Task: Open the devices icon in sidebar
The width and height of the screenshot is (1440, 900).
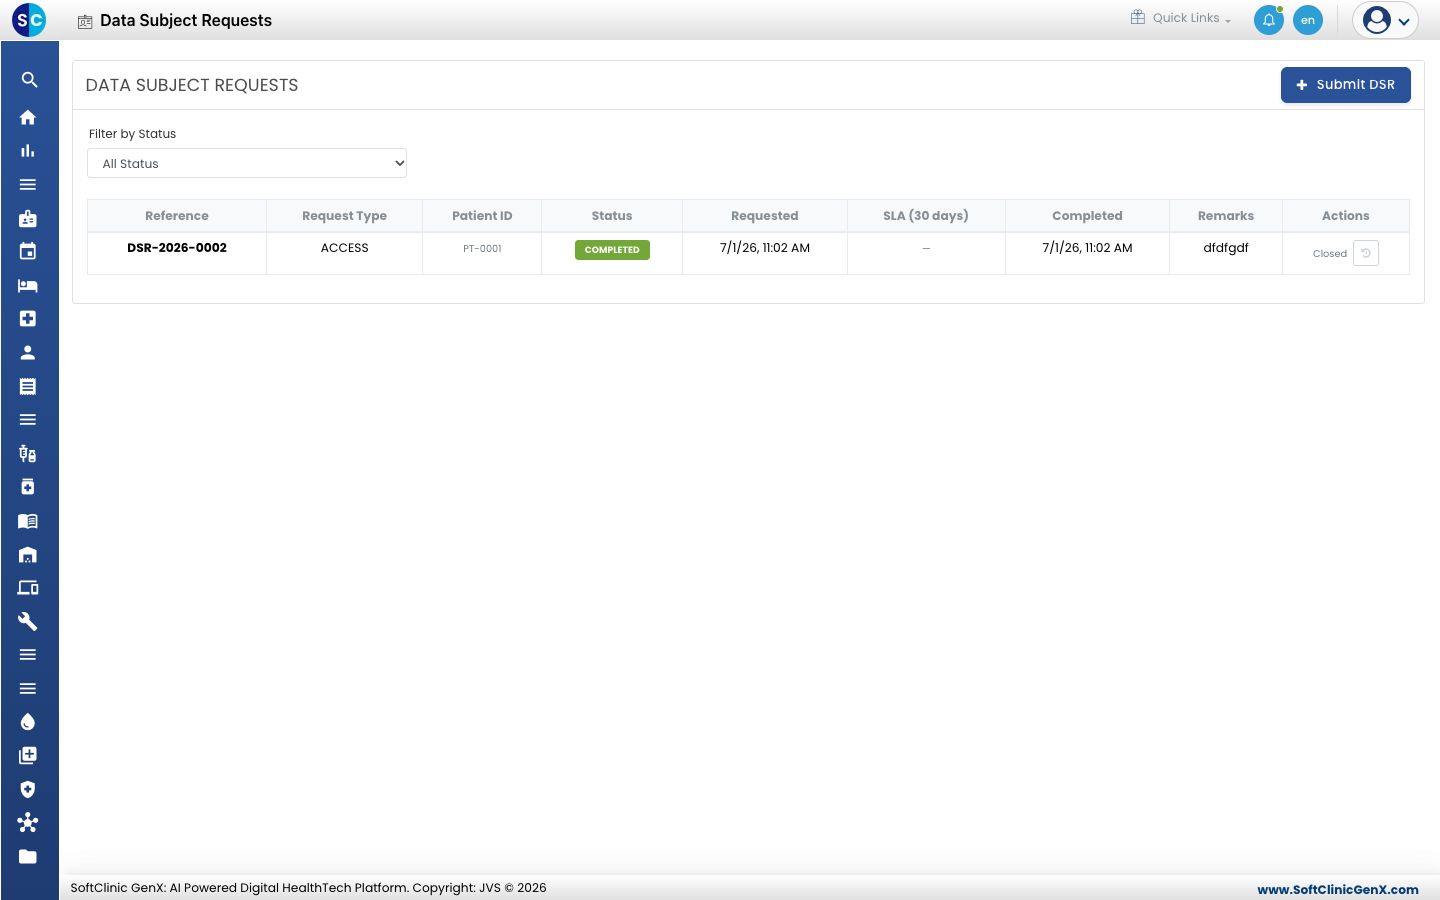Action: [x=28, y=588]
